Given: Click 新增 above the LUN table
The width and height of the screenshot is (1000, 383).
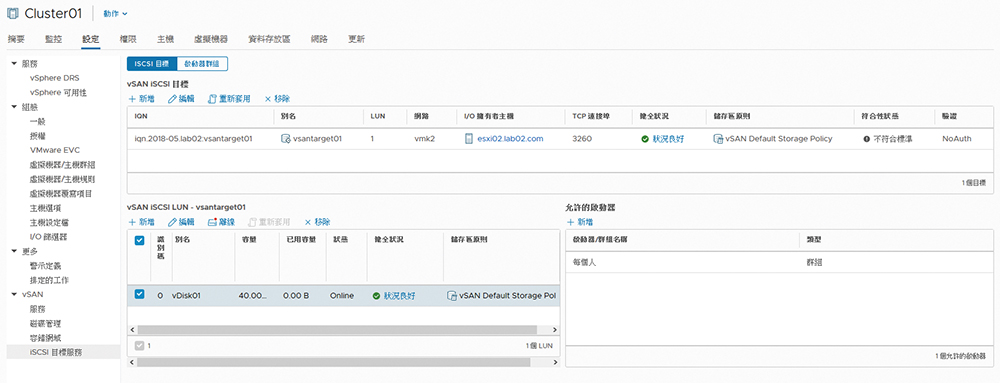Looking at the screenshot, I should [x=142, y=222].
